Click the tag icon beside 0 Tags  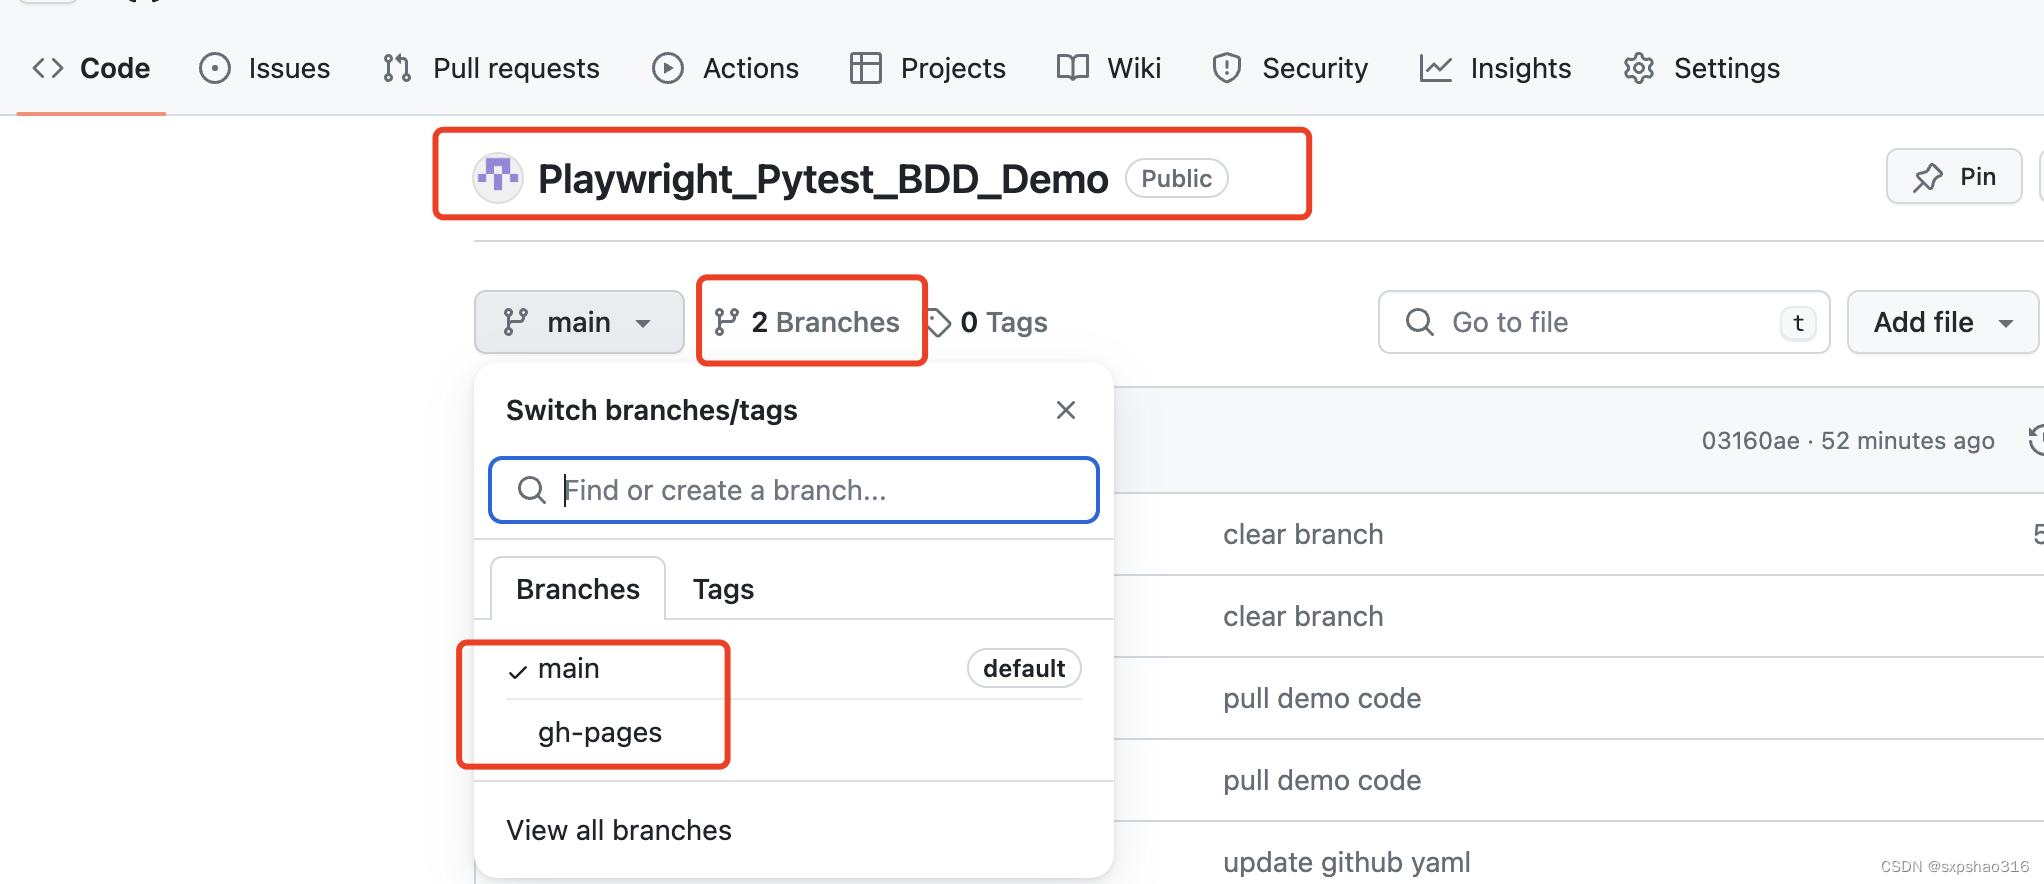click(x=938, y=322)
